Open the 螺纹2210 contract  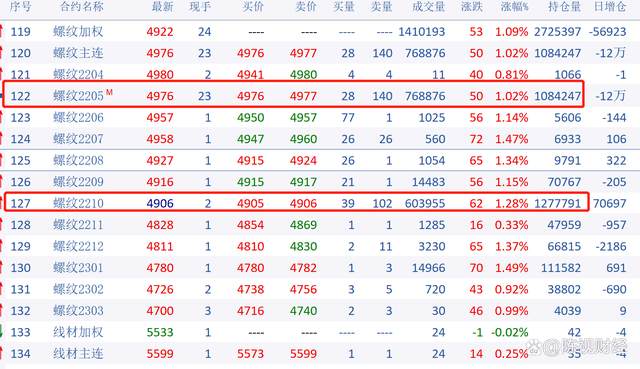tap(78, 203)
